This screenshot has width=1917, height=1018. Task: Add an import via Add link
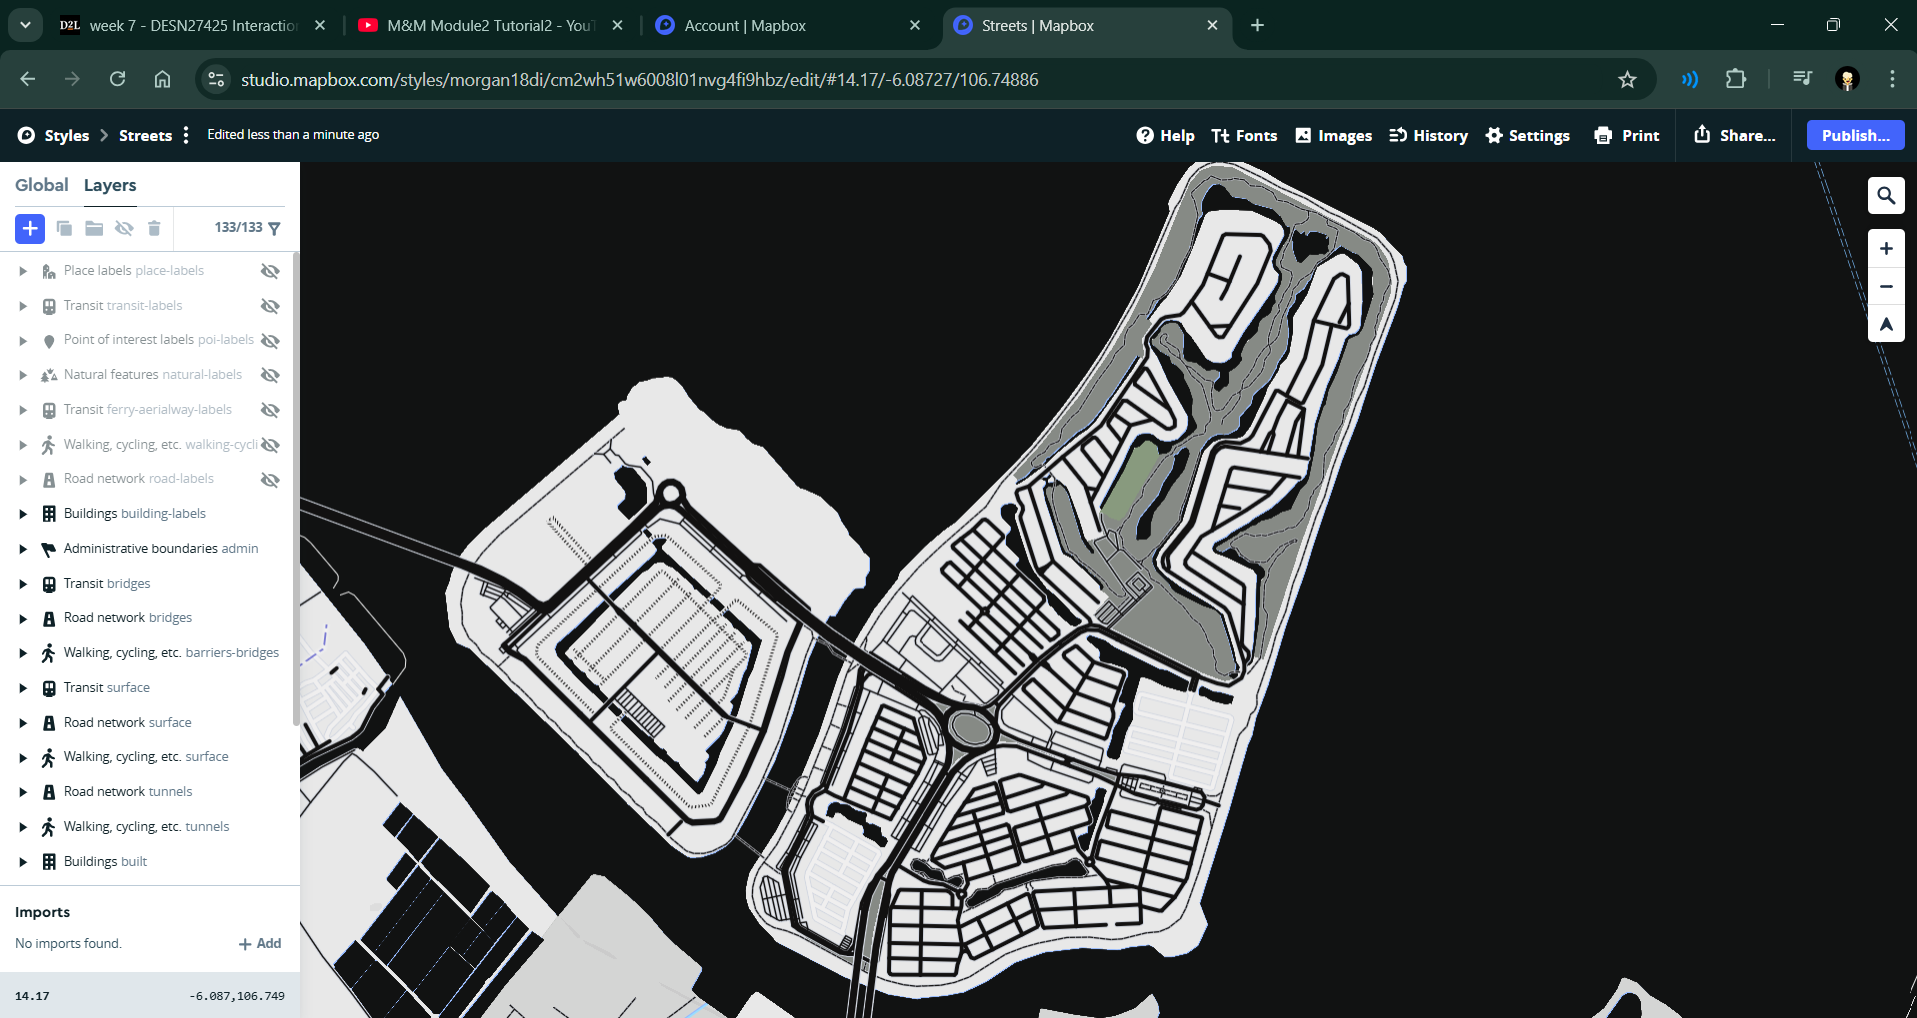260,944
